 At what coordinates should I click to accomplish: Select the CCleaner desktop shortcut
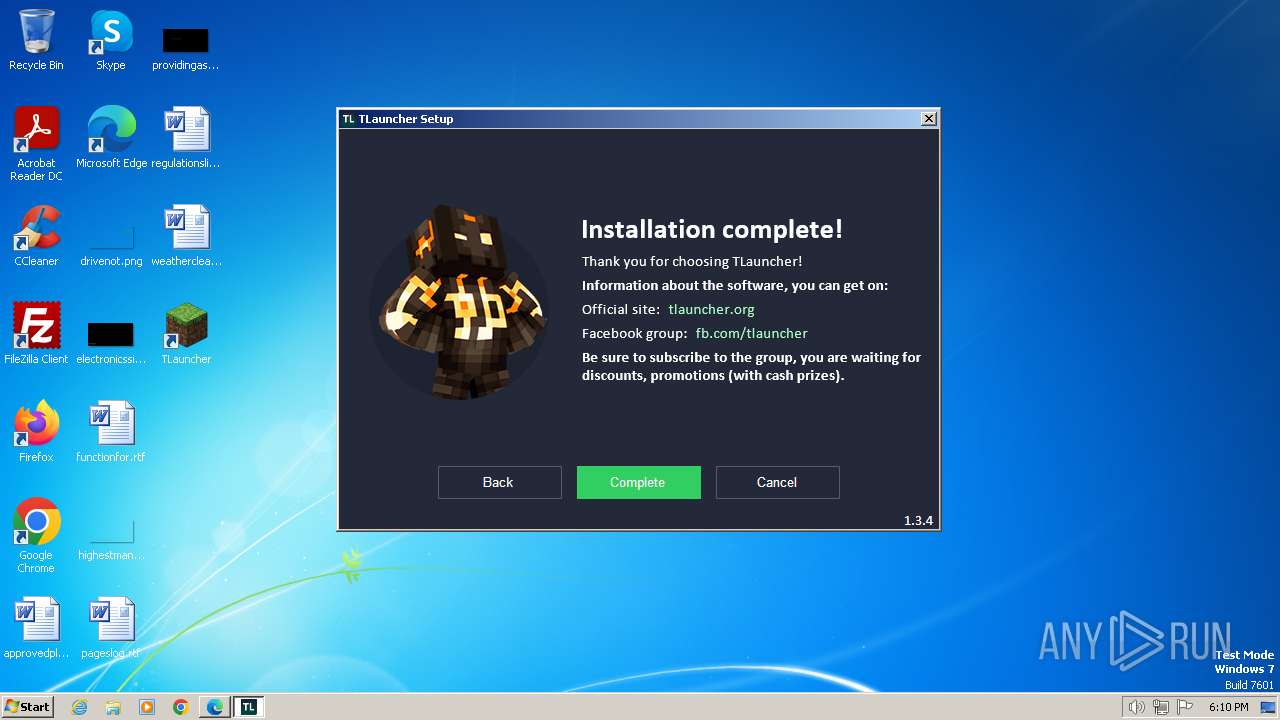pyautogui.click(x=36, y=236)
